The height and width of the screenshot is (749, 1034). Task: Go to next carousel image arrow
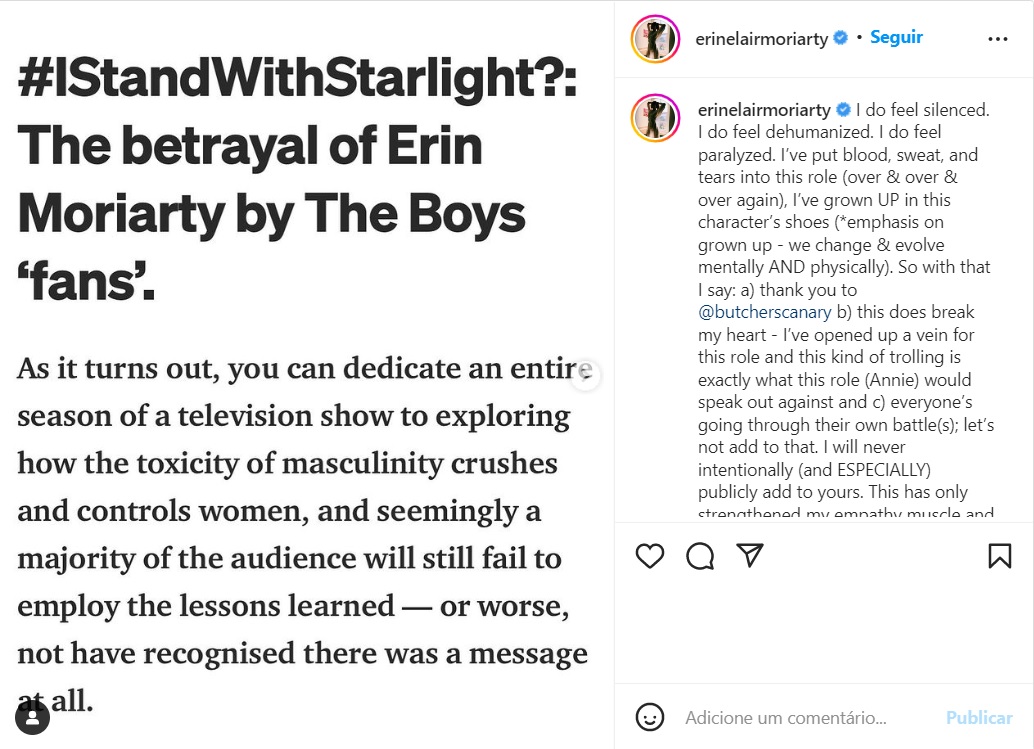(586, 375)
